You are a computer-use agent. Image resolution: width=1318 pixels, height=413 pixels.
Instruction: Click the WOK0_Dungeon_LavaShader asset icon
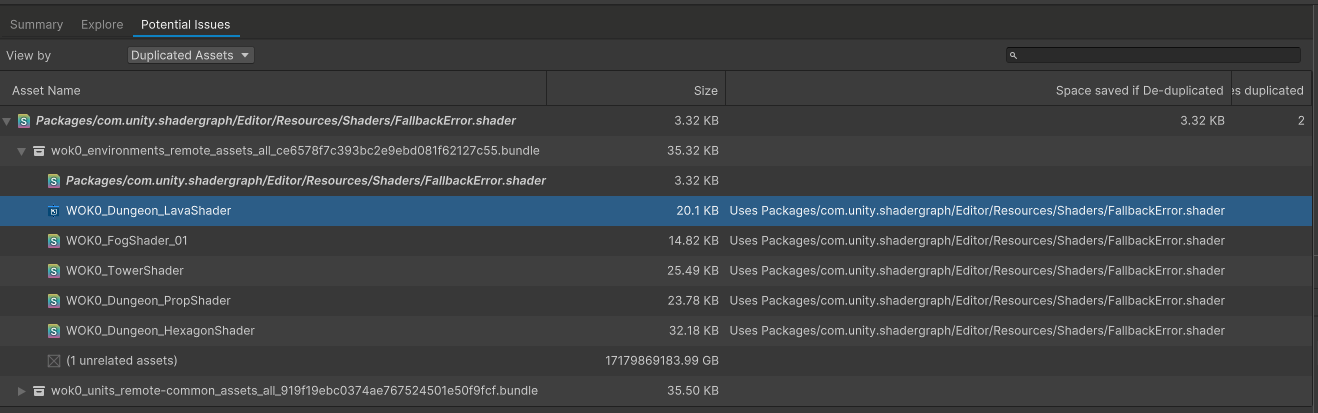pyautogui.click(x=54, y=211)
